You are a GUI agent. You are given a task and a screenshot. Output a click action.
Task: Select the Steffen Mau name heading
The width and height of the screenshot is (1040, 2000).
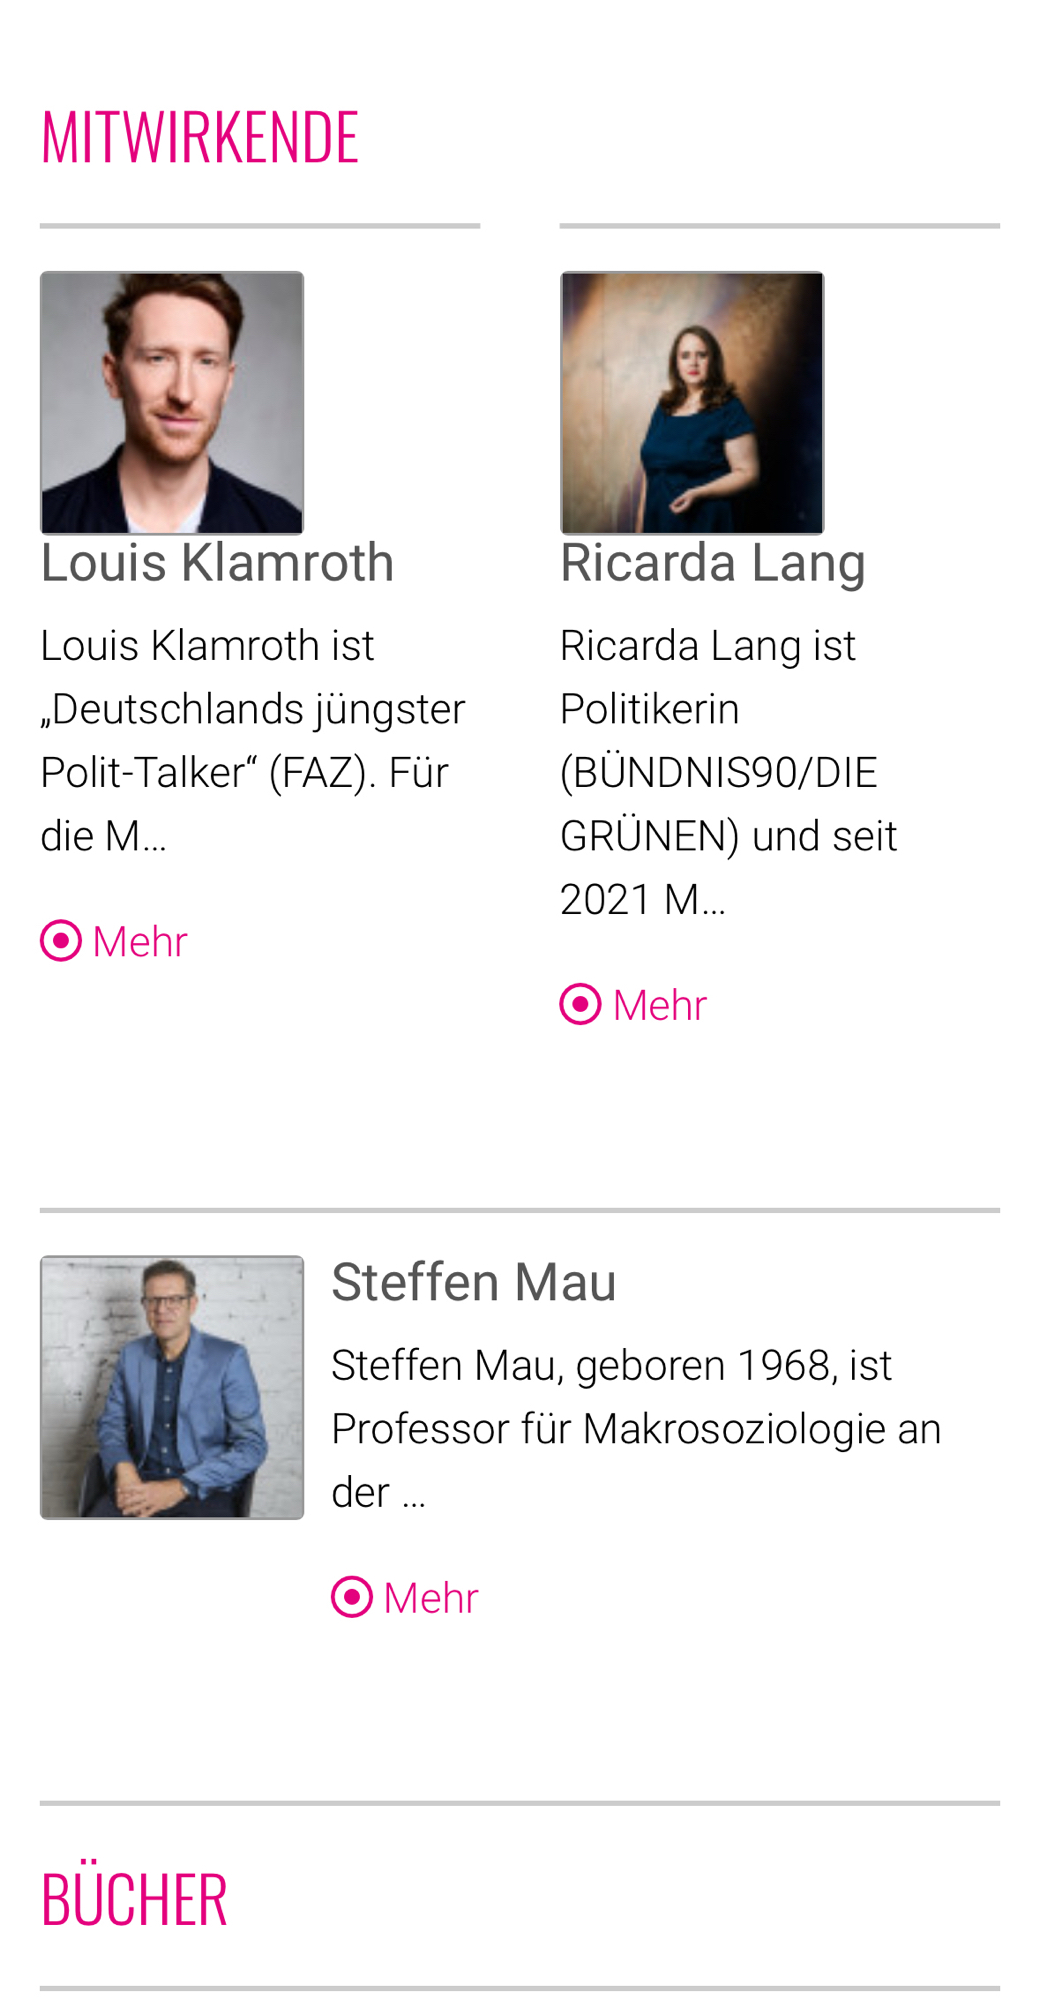click(x=473, y=1282)
